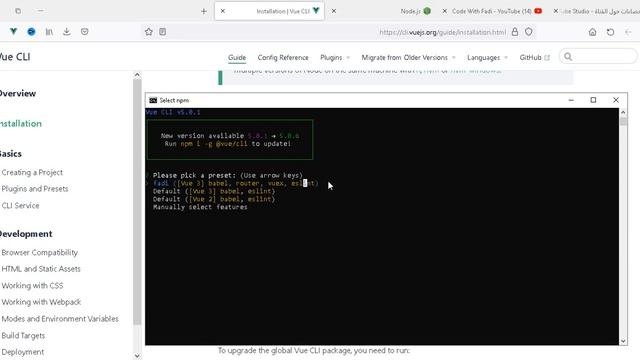Open a new browser tab with plus icon
Viewport: 640px width, 360px height.
(204, 11)
